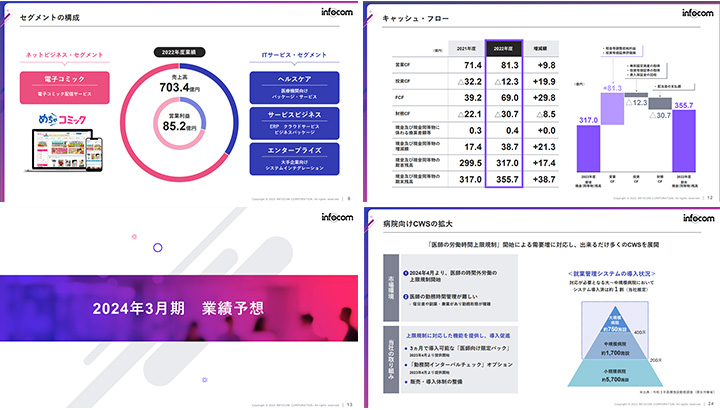Click the +38.7 table cell

click(544, 180)
